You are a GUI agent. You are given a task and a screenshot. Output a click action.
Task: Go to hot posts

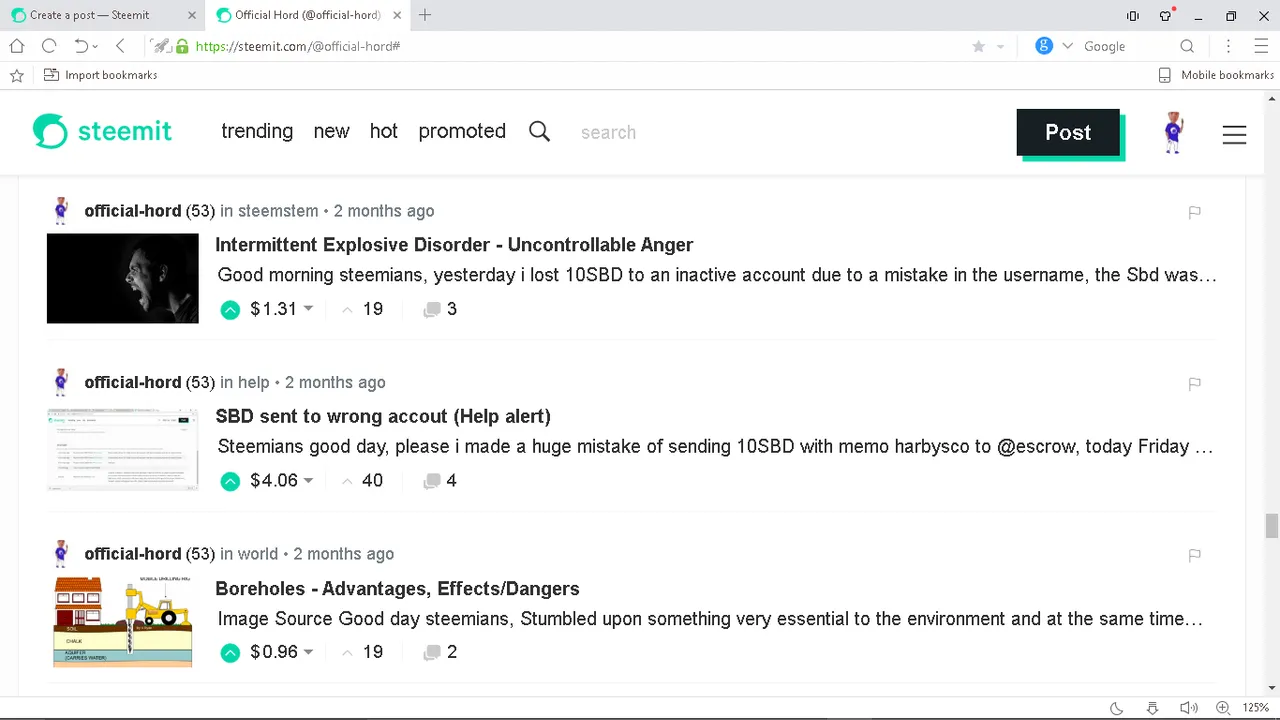384,131
